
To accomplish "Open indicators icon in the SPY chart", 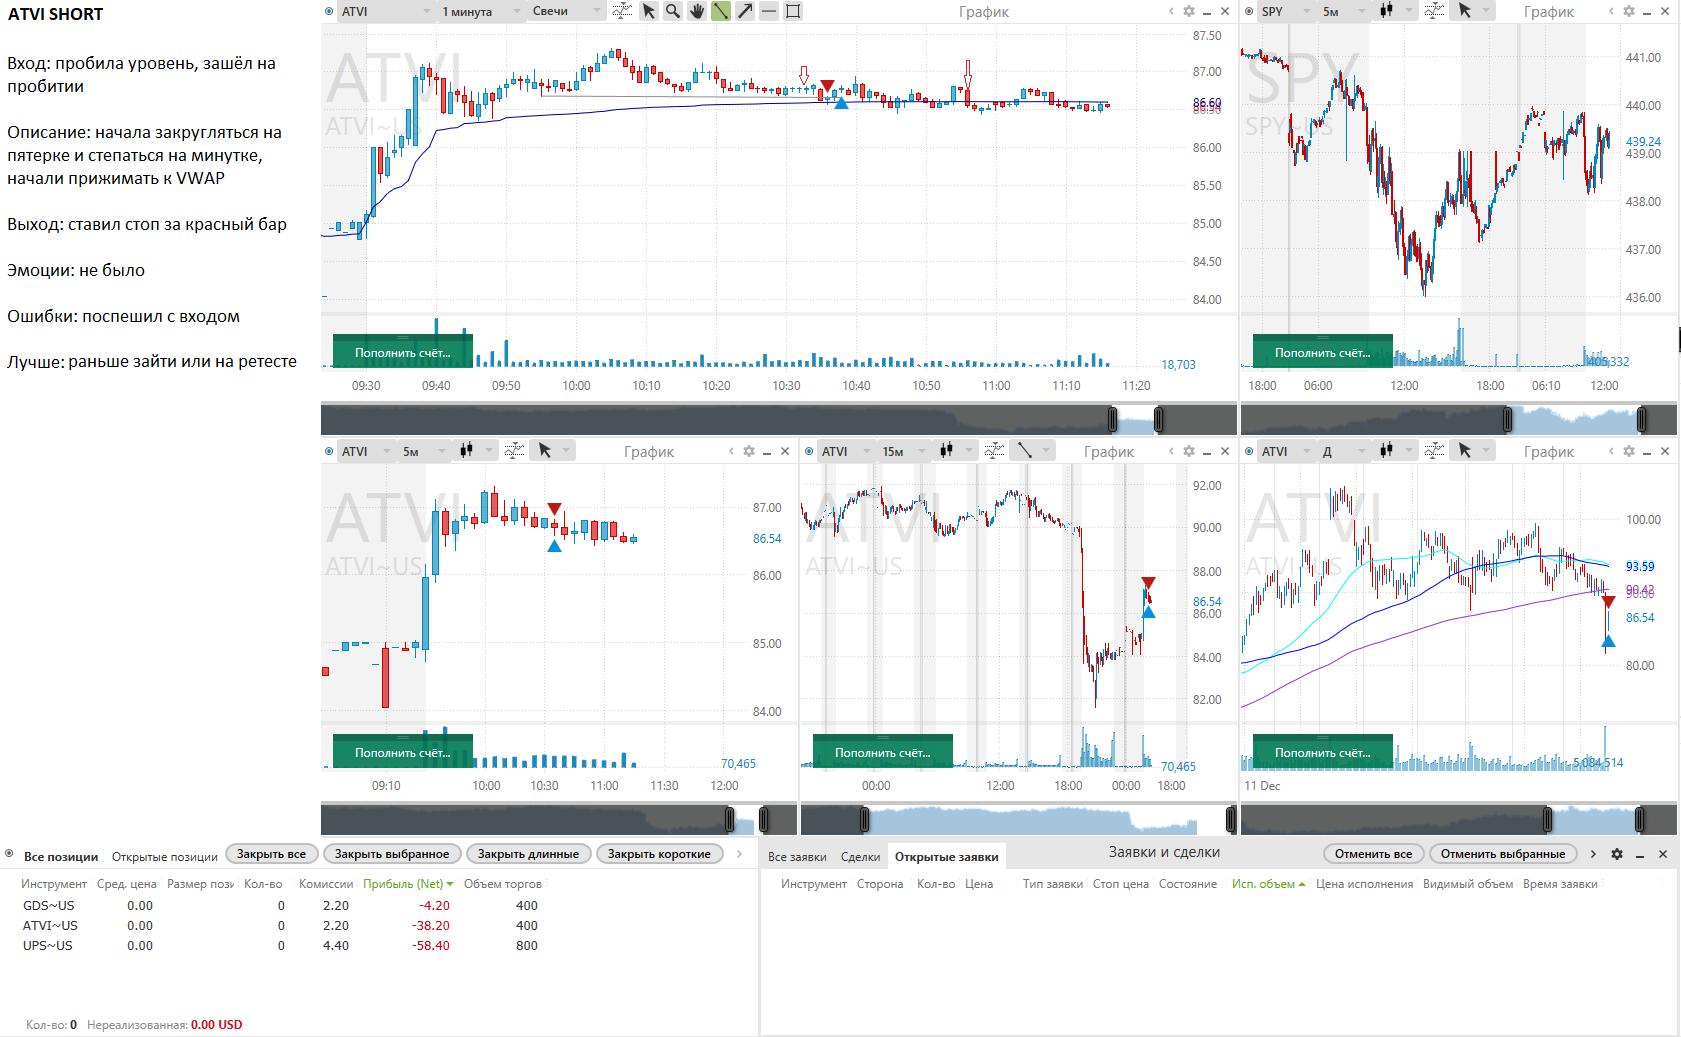I will tap(1434, 11).
